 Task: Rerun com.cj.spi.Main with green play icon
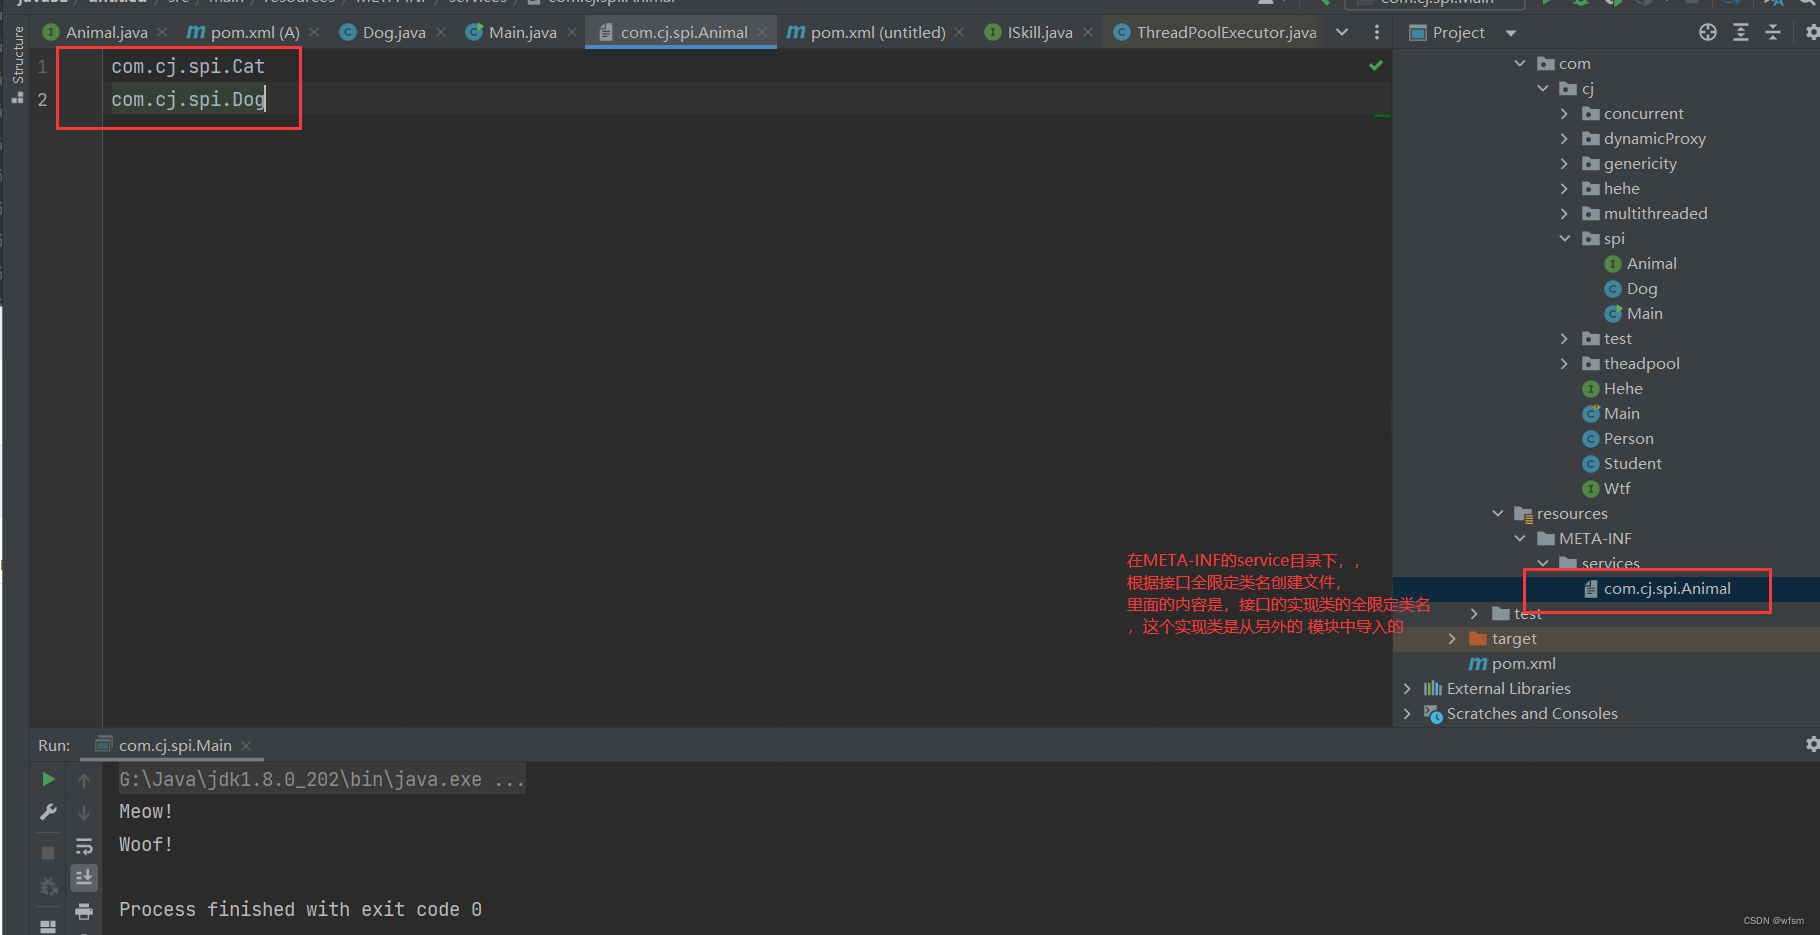[48, 779]
